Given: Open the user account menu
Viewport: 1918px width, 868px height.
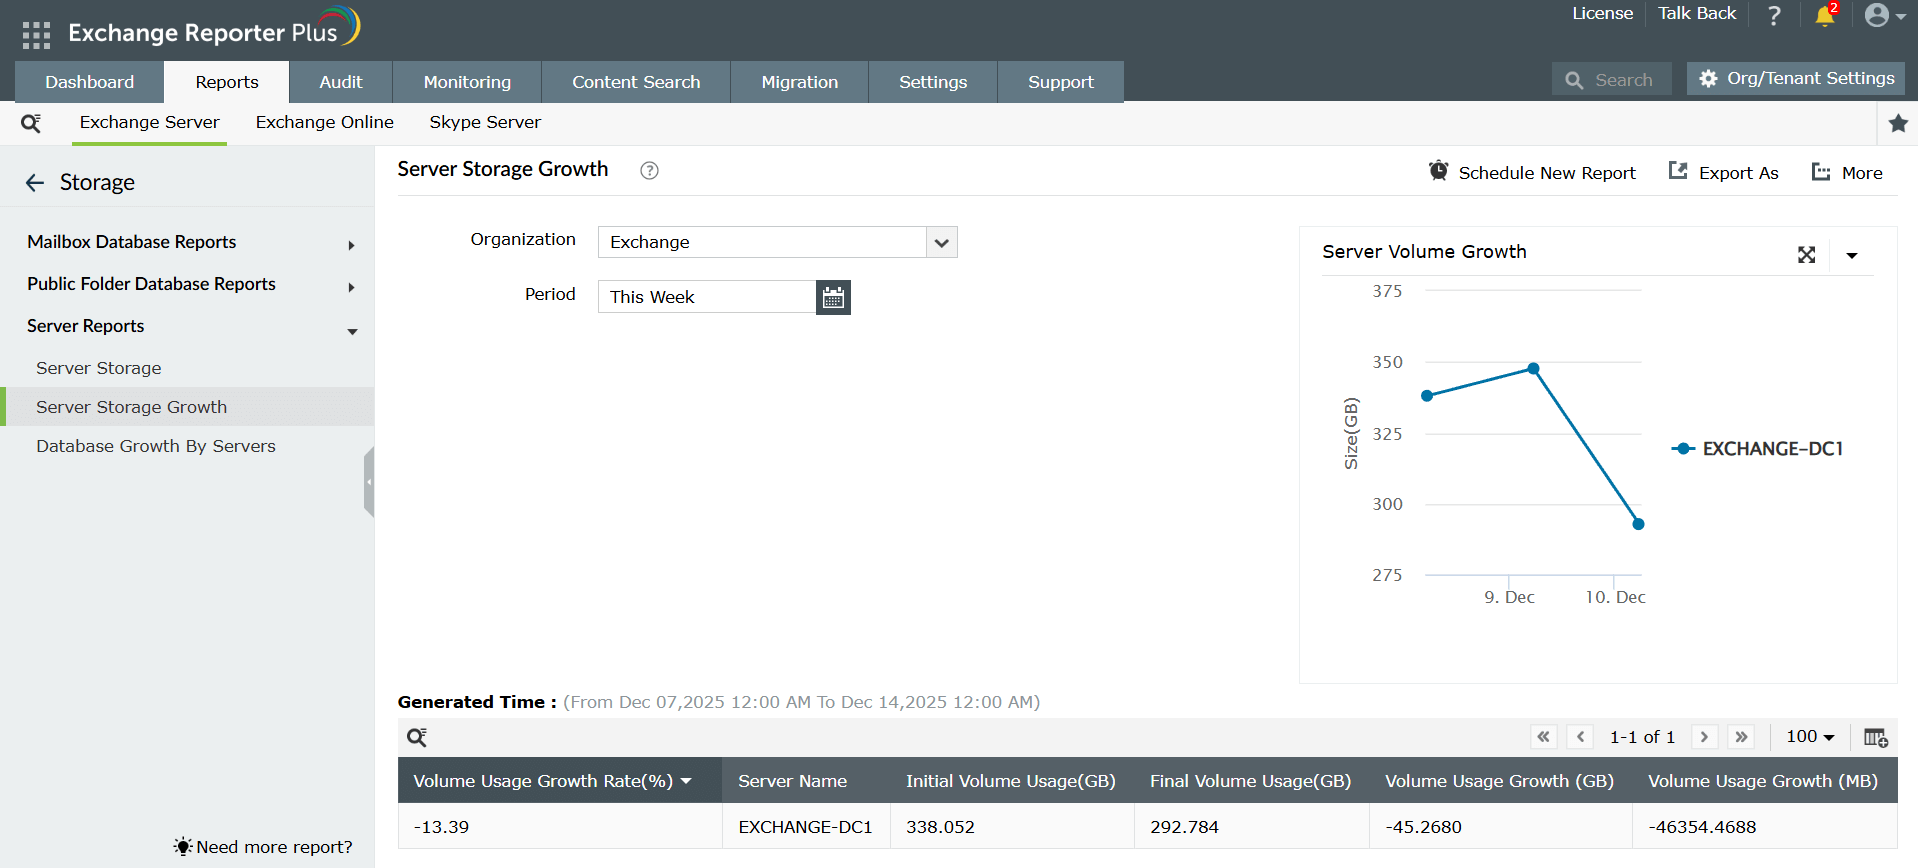Looking at the screenshot, I should click(1884, 15).
